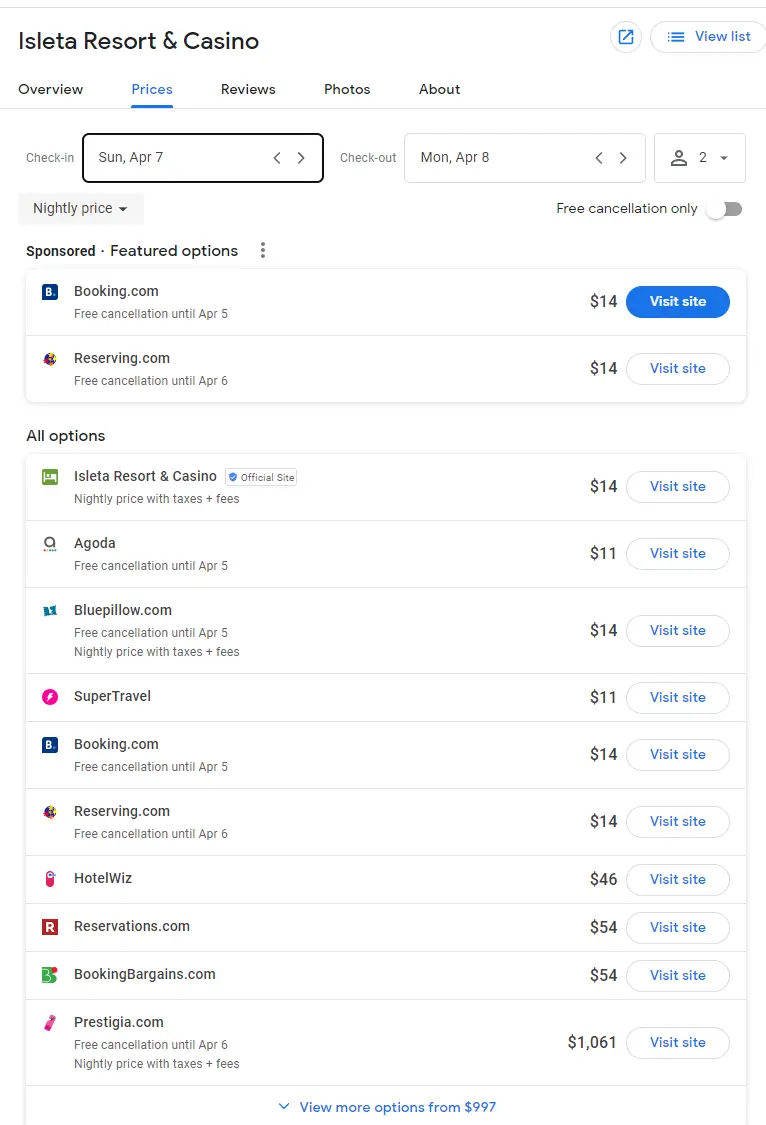The height and width of the screenshot is (1125, 766).
Task: Click the HotelWiz logo icon
Action: click(x=50, y=879)
